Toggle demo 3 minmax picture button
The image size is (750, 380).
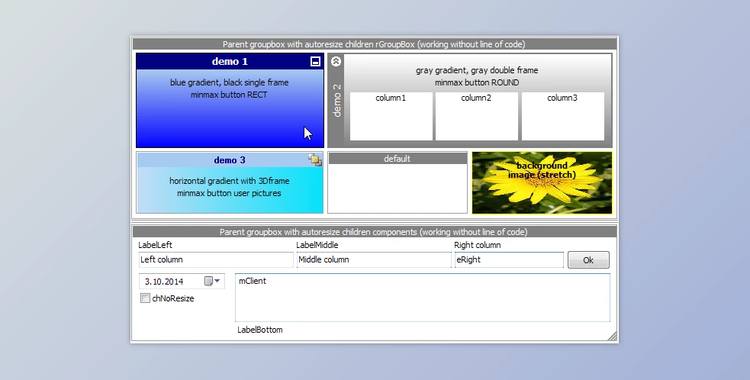tap(315, 160)
